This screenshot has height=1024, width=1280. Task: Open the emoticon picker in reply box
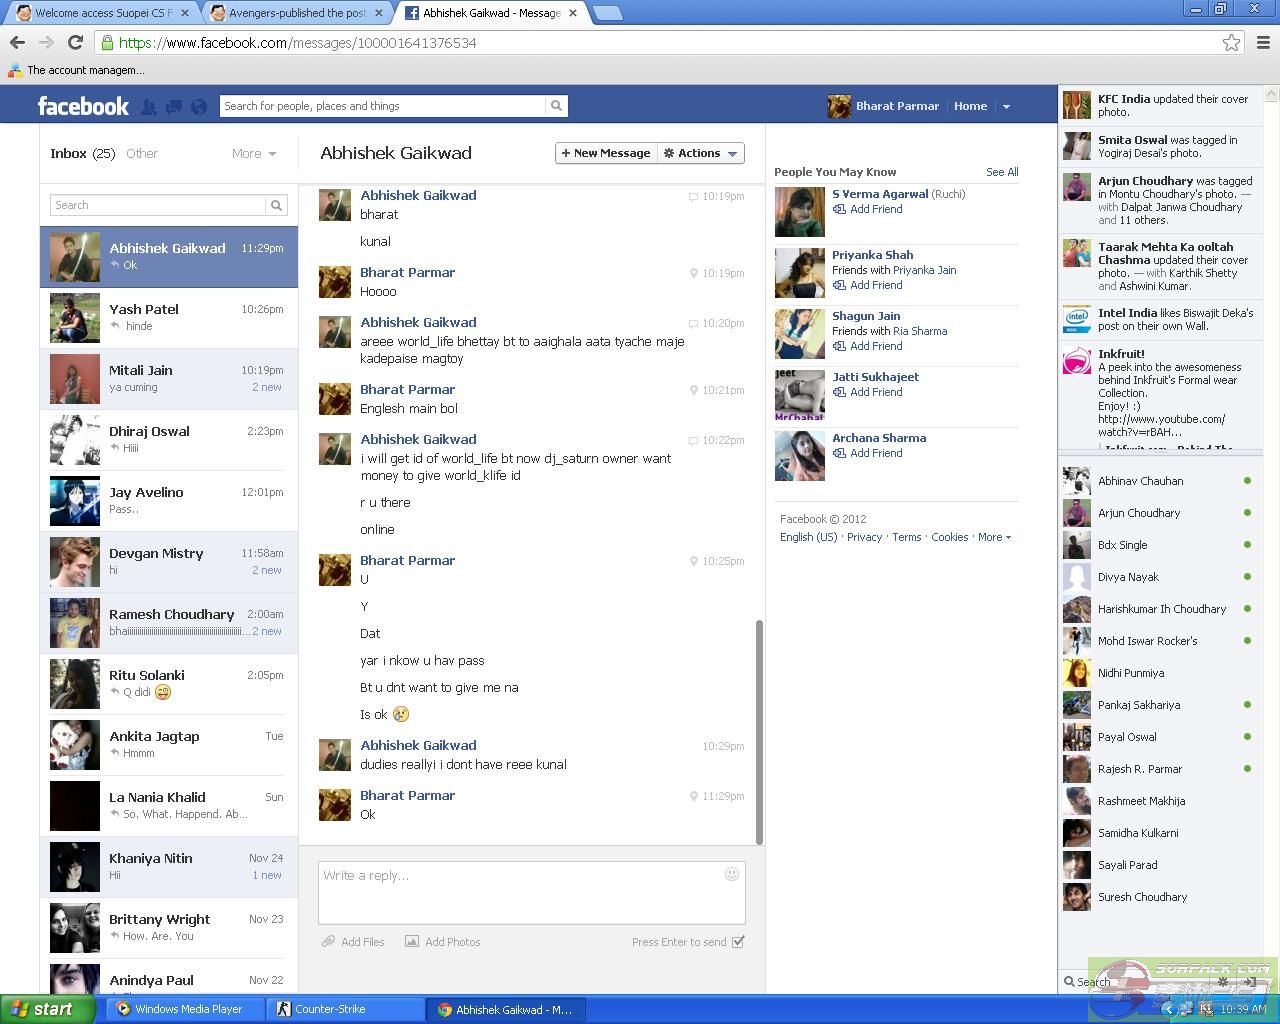731,874
